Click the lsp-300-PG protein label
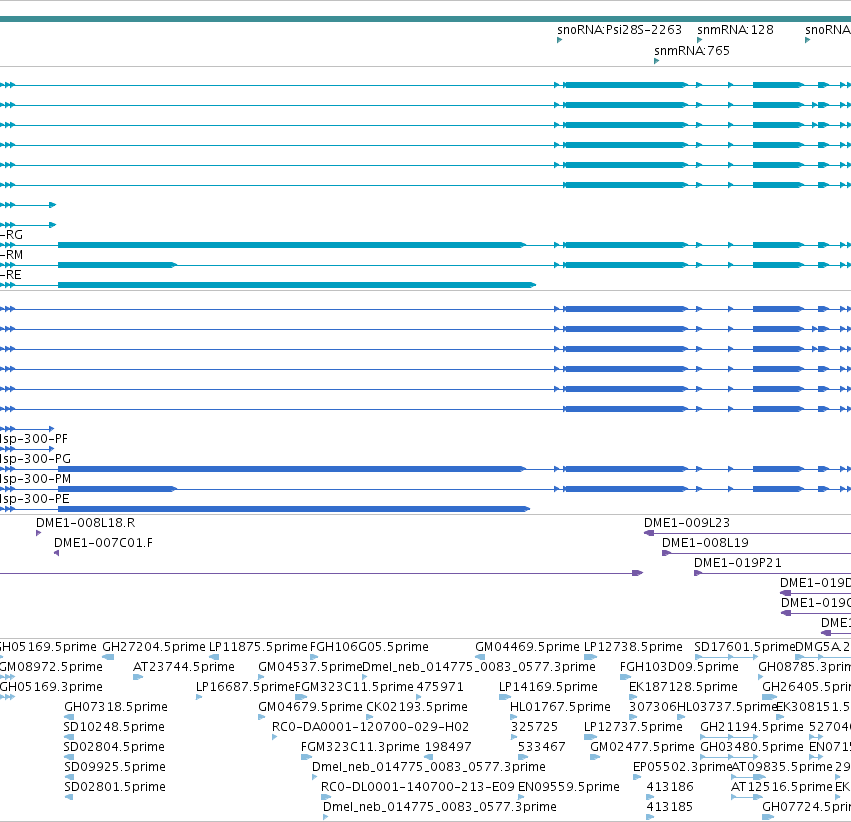Image resolution: width=851 pixels, height=822 pixels. (x=35, y=459)
